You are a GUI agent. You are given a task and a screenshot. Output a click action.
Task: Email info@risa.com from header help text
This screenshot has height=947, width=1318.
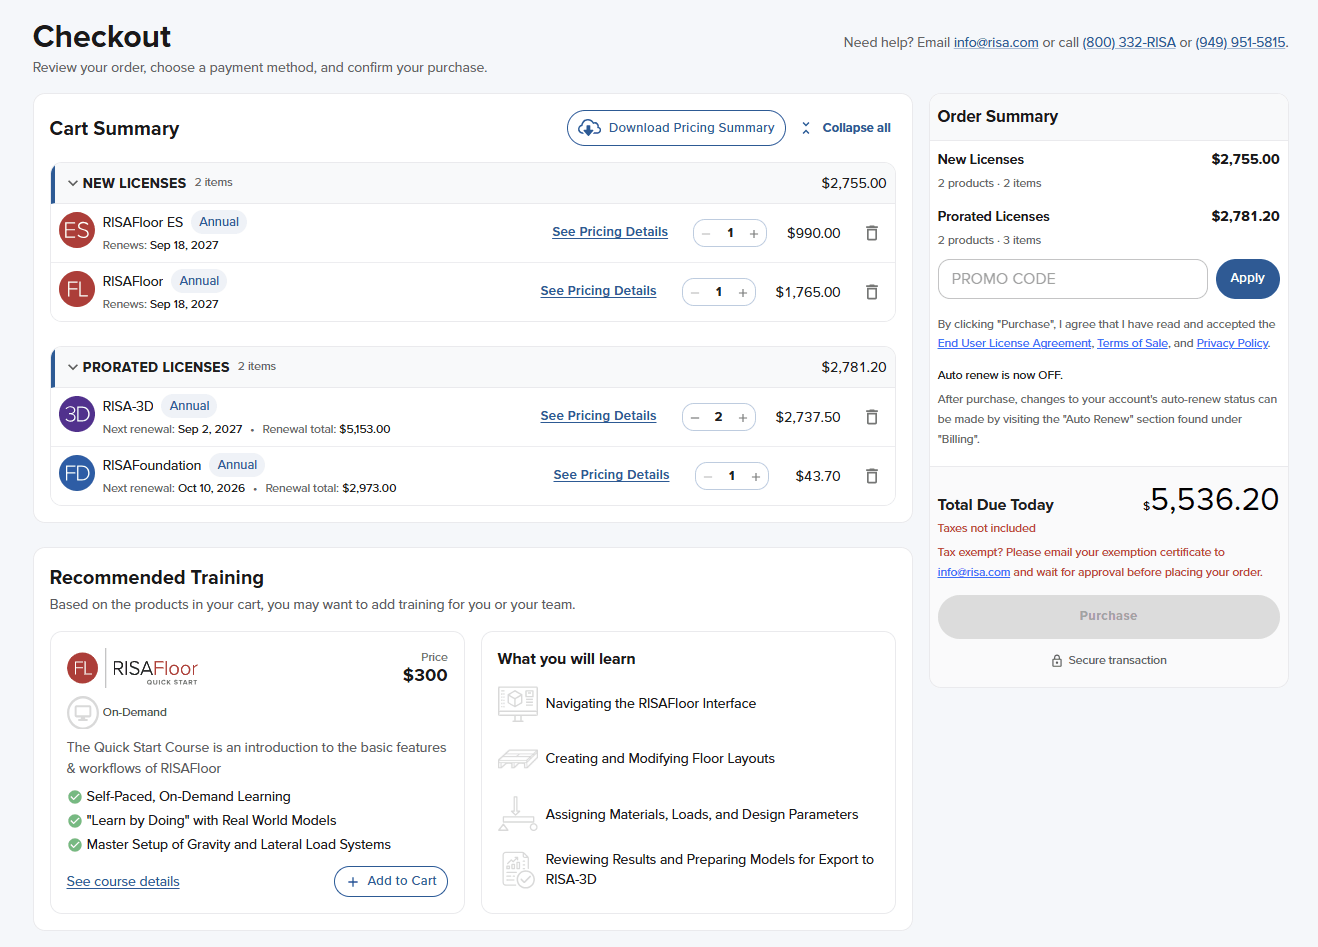point(996,43)
